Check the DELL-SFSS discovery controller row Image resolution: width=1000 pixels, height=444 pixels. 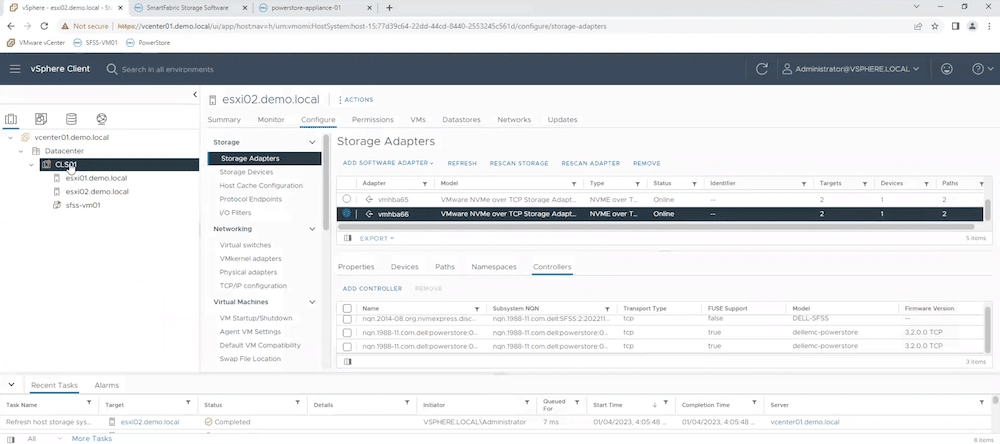348,318
